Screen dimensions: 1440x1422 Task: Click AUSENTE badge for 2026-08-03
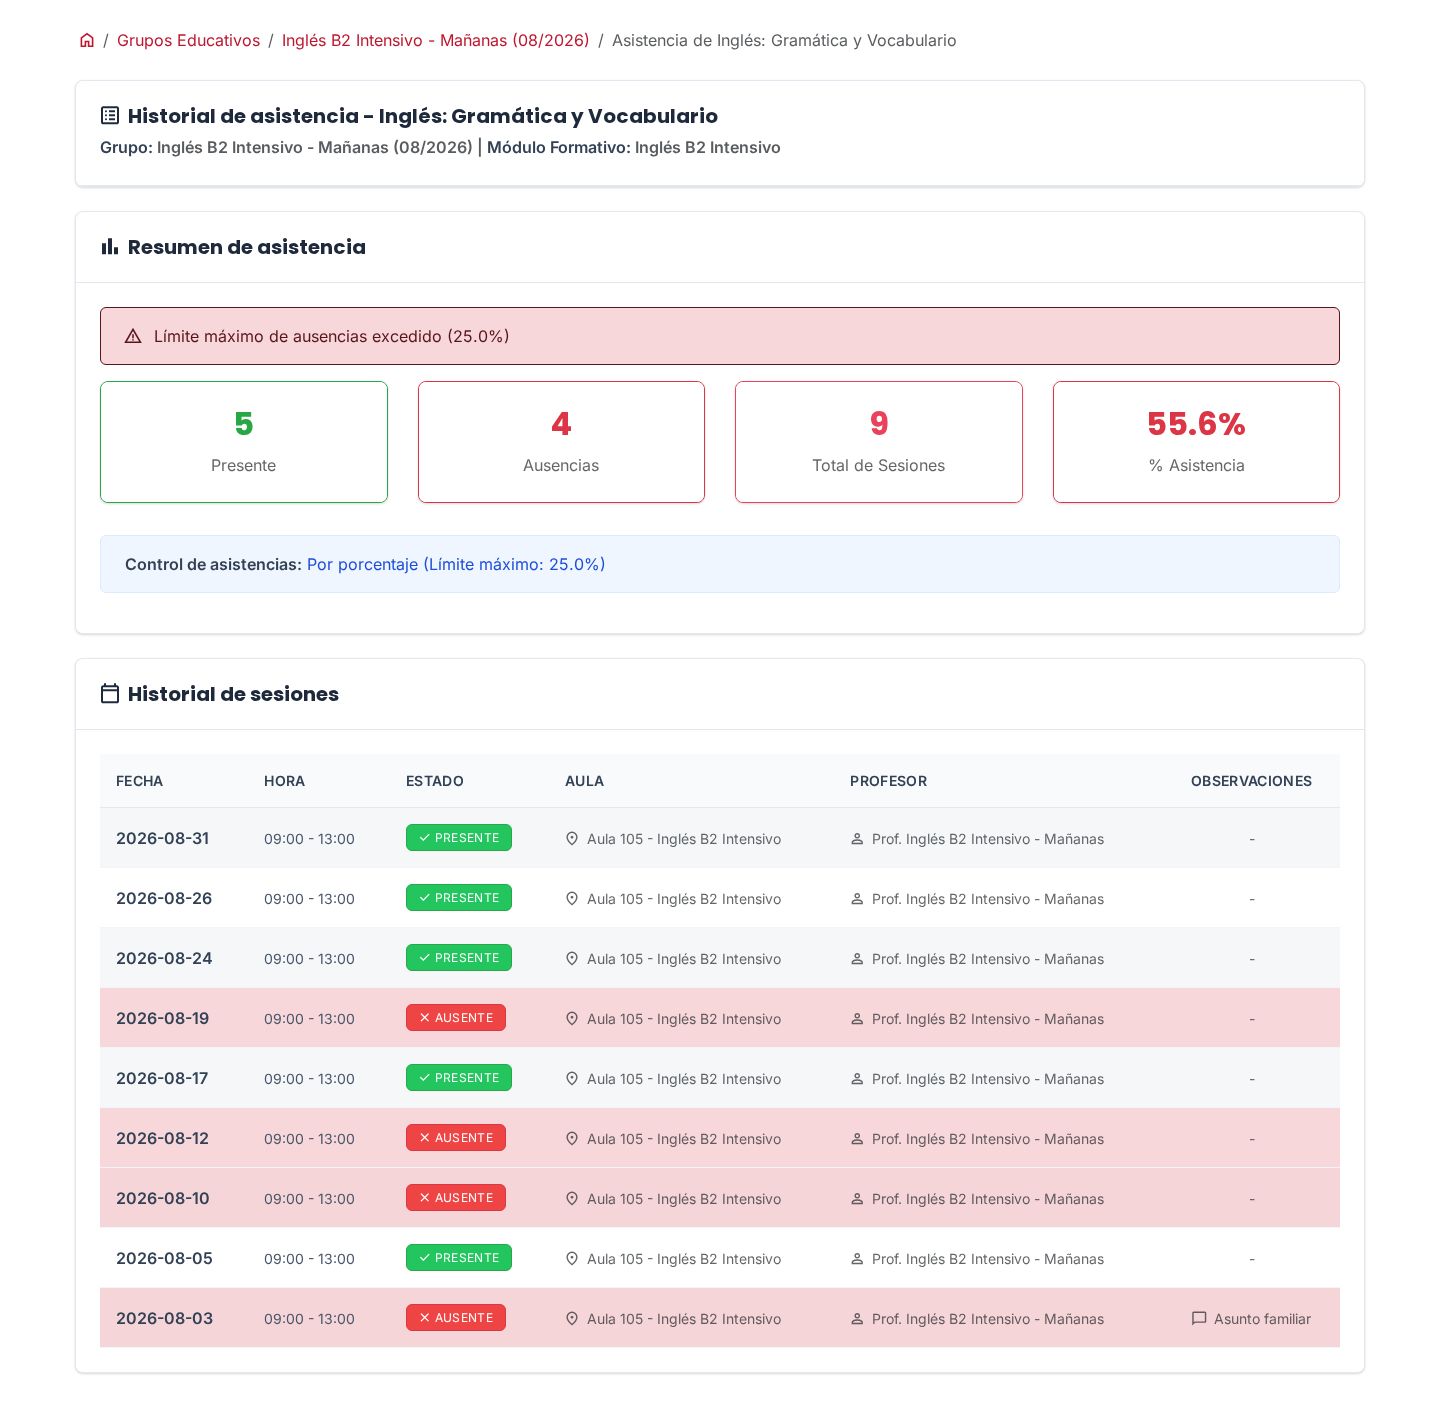[456, 1318]
